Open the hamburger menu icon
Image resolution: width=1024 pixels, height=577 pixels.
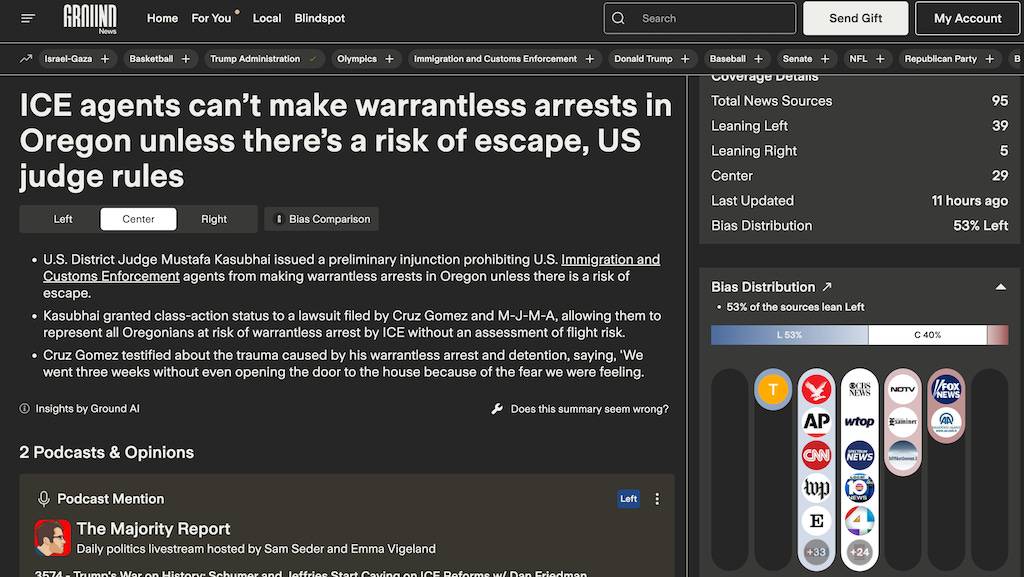[x=27, y=18]
